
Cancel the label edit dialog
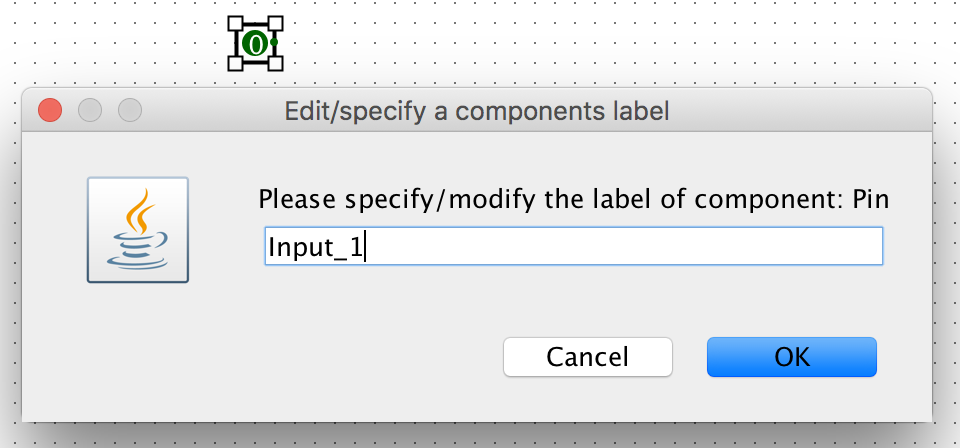tap(587, 357)
